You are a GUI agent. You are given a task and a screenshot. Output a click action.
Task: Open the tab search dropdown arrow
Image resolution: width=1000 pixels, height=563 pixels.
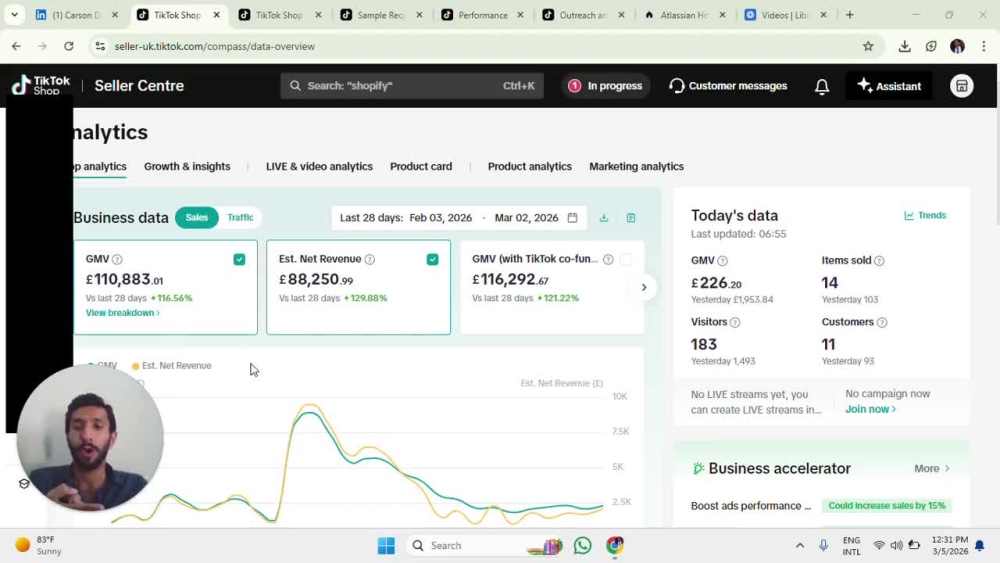pos(14,15)
